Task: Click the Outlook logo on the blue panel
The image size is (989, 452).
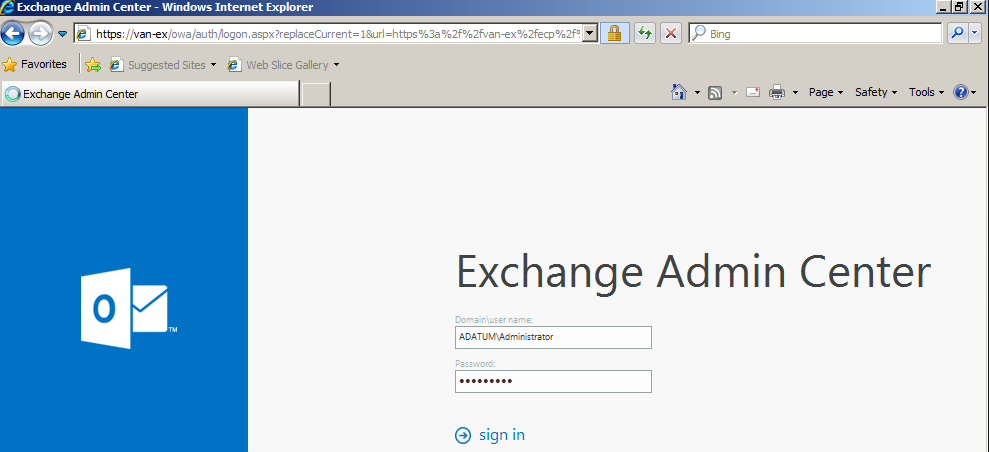Action: 128,309
